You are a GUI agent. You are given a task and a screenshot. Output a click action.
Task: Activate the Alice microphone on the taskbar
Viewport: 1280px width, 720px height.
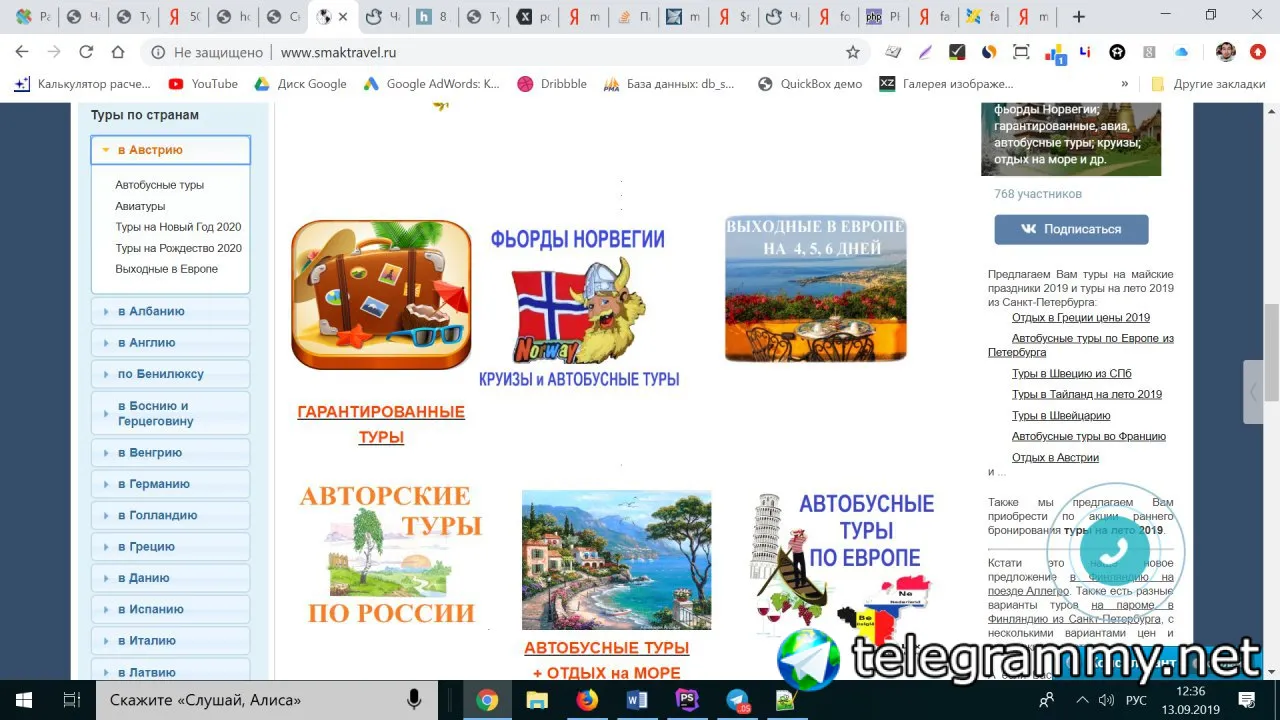click(x=414, y=700)
